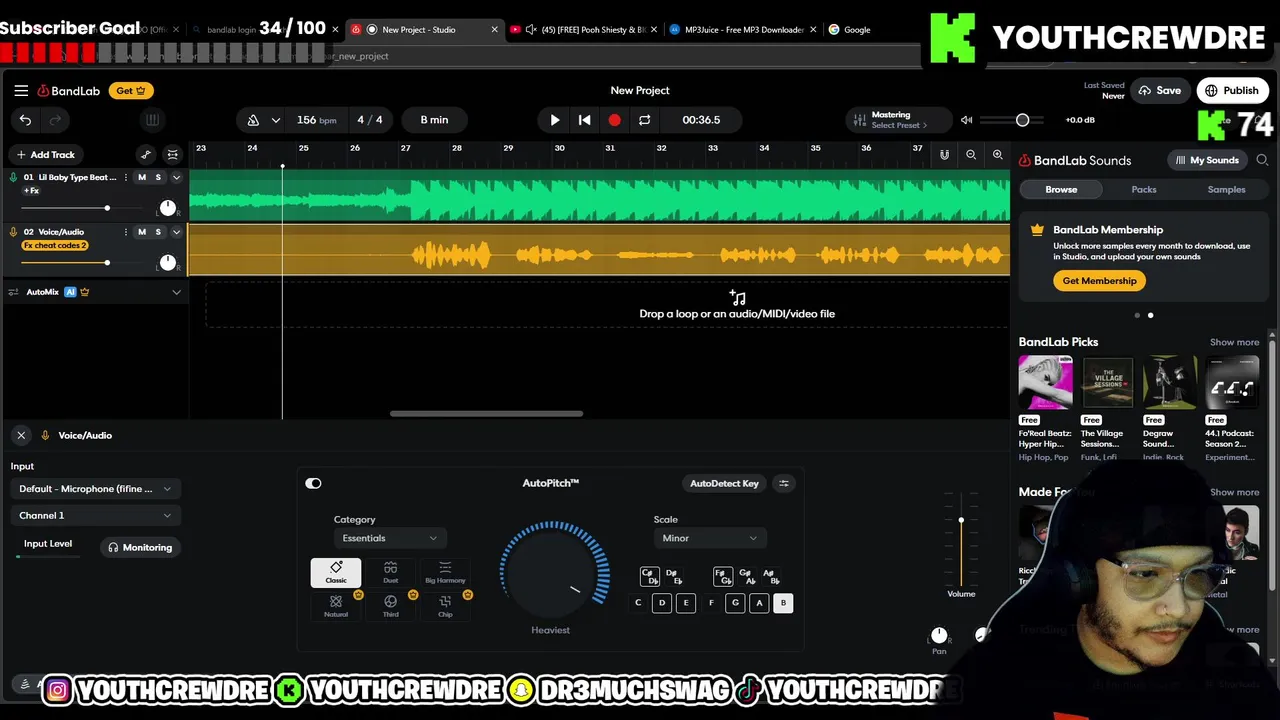The height and width of the screenshot is (720, 1280).
Task: Click the automation curve icon beside Add Track
Action: tap(146, 154)
